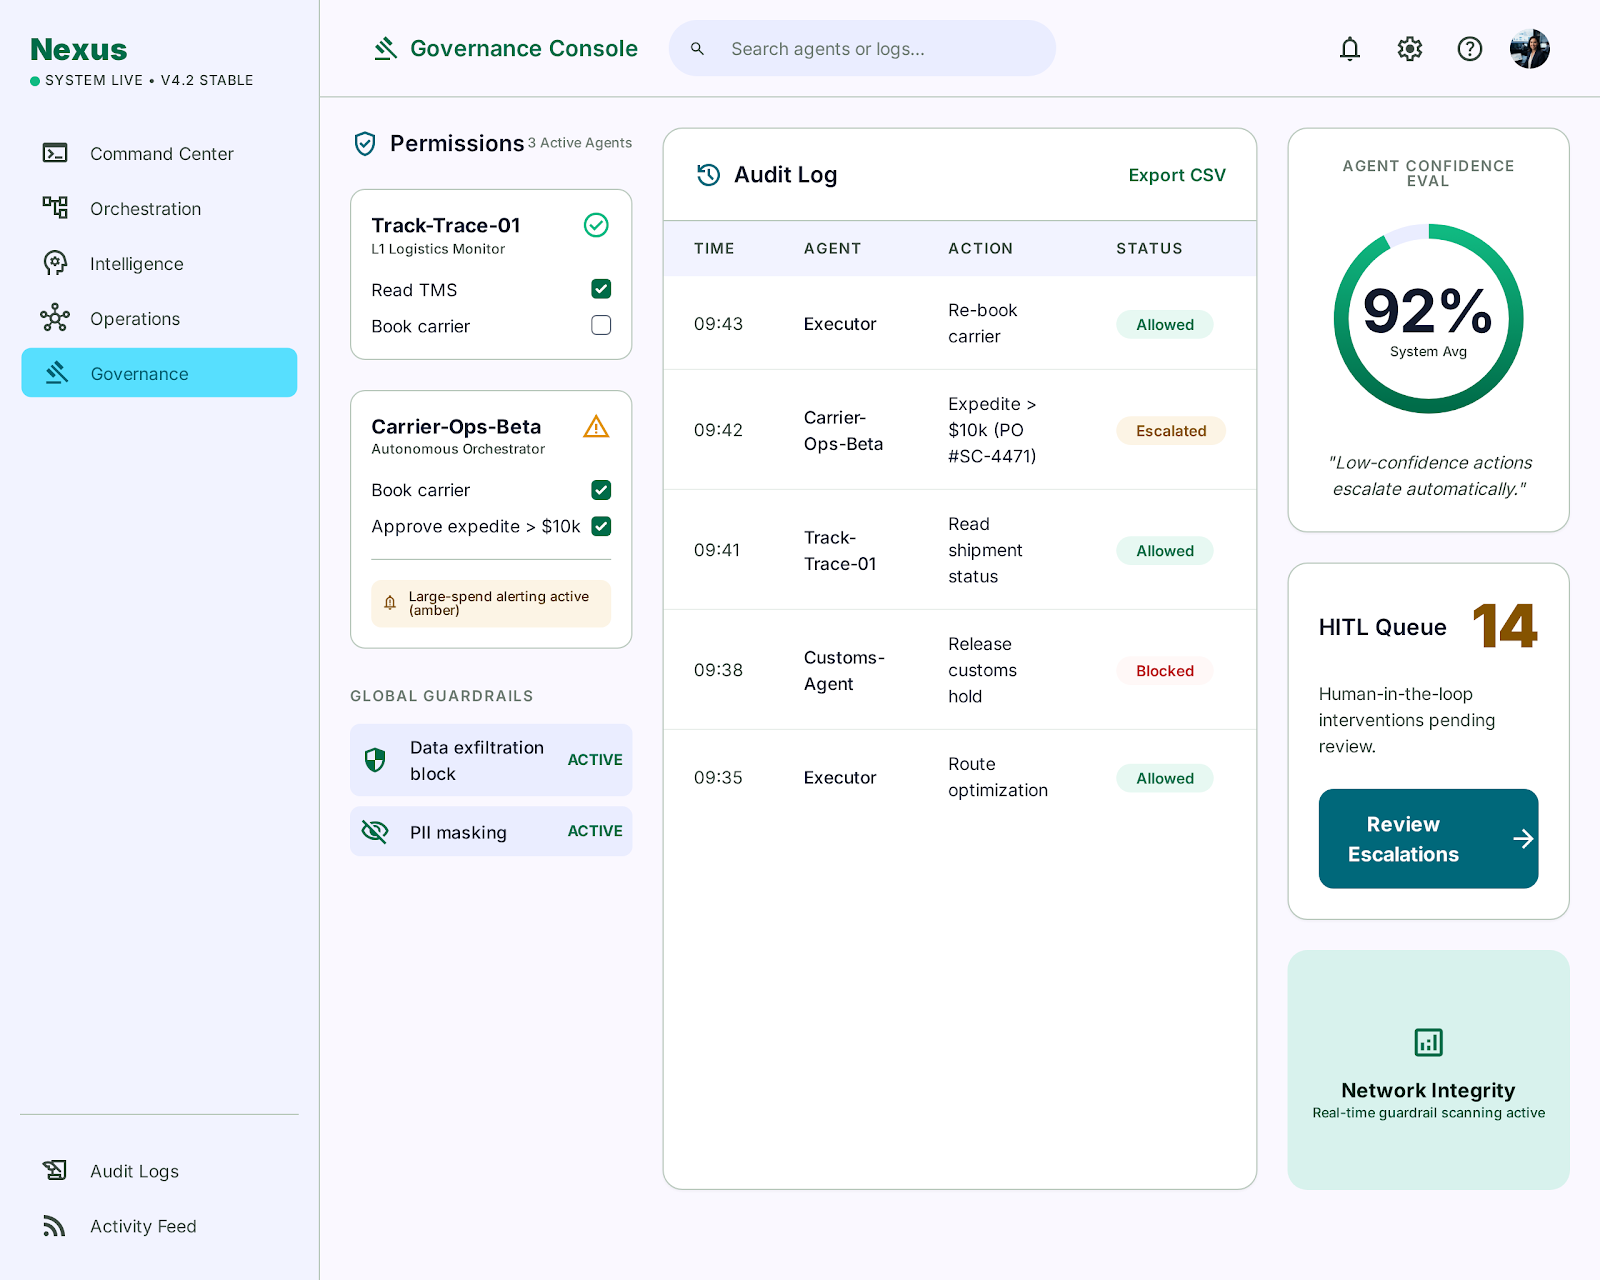1600x1280 pixels.
Task: Click Track-Trace-01 verified check icon
Action: click(x=596, y=225)
